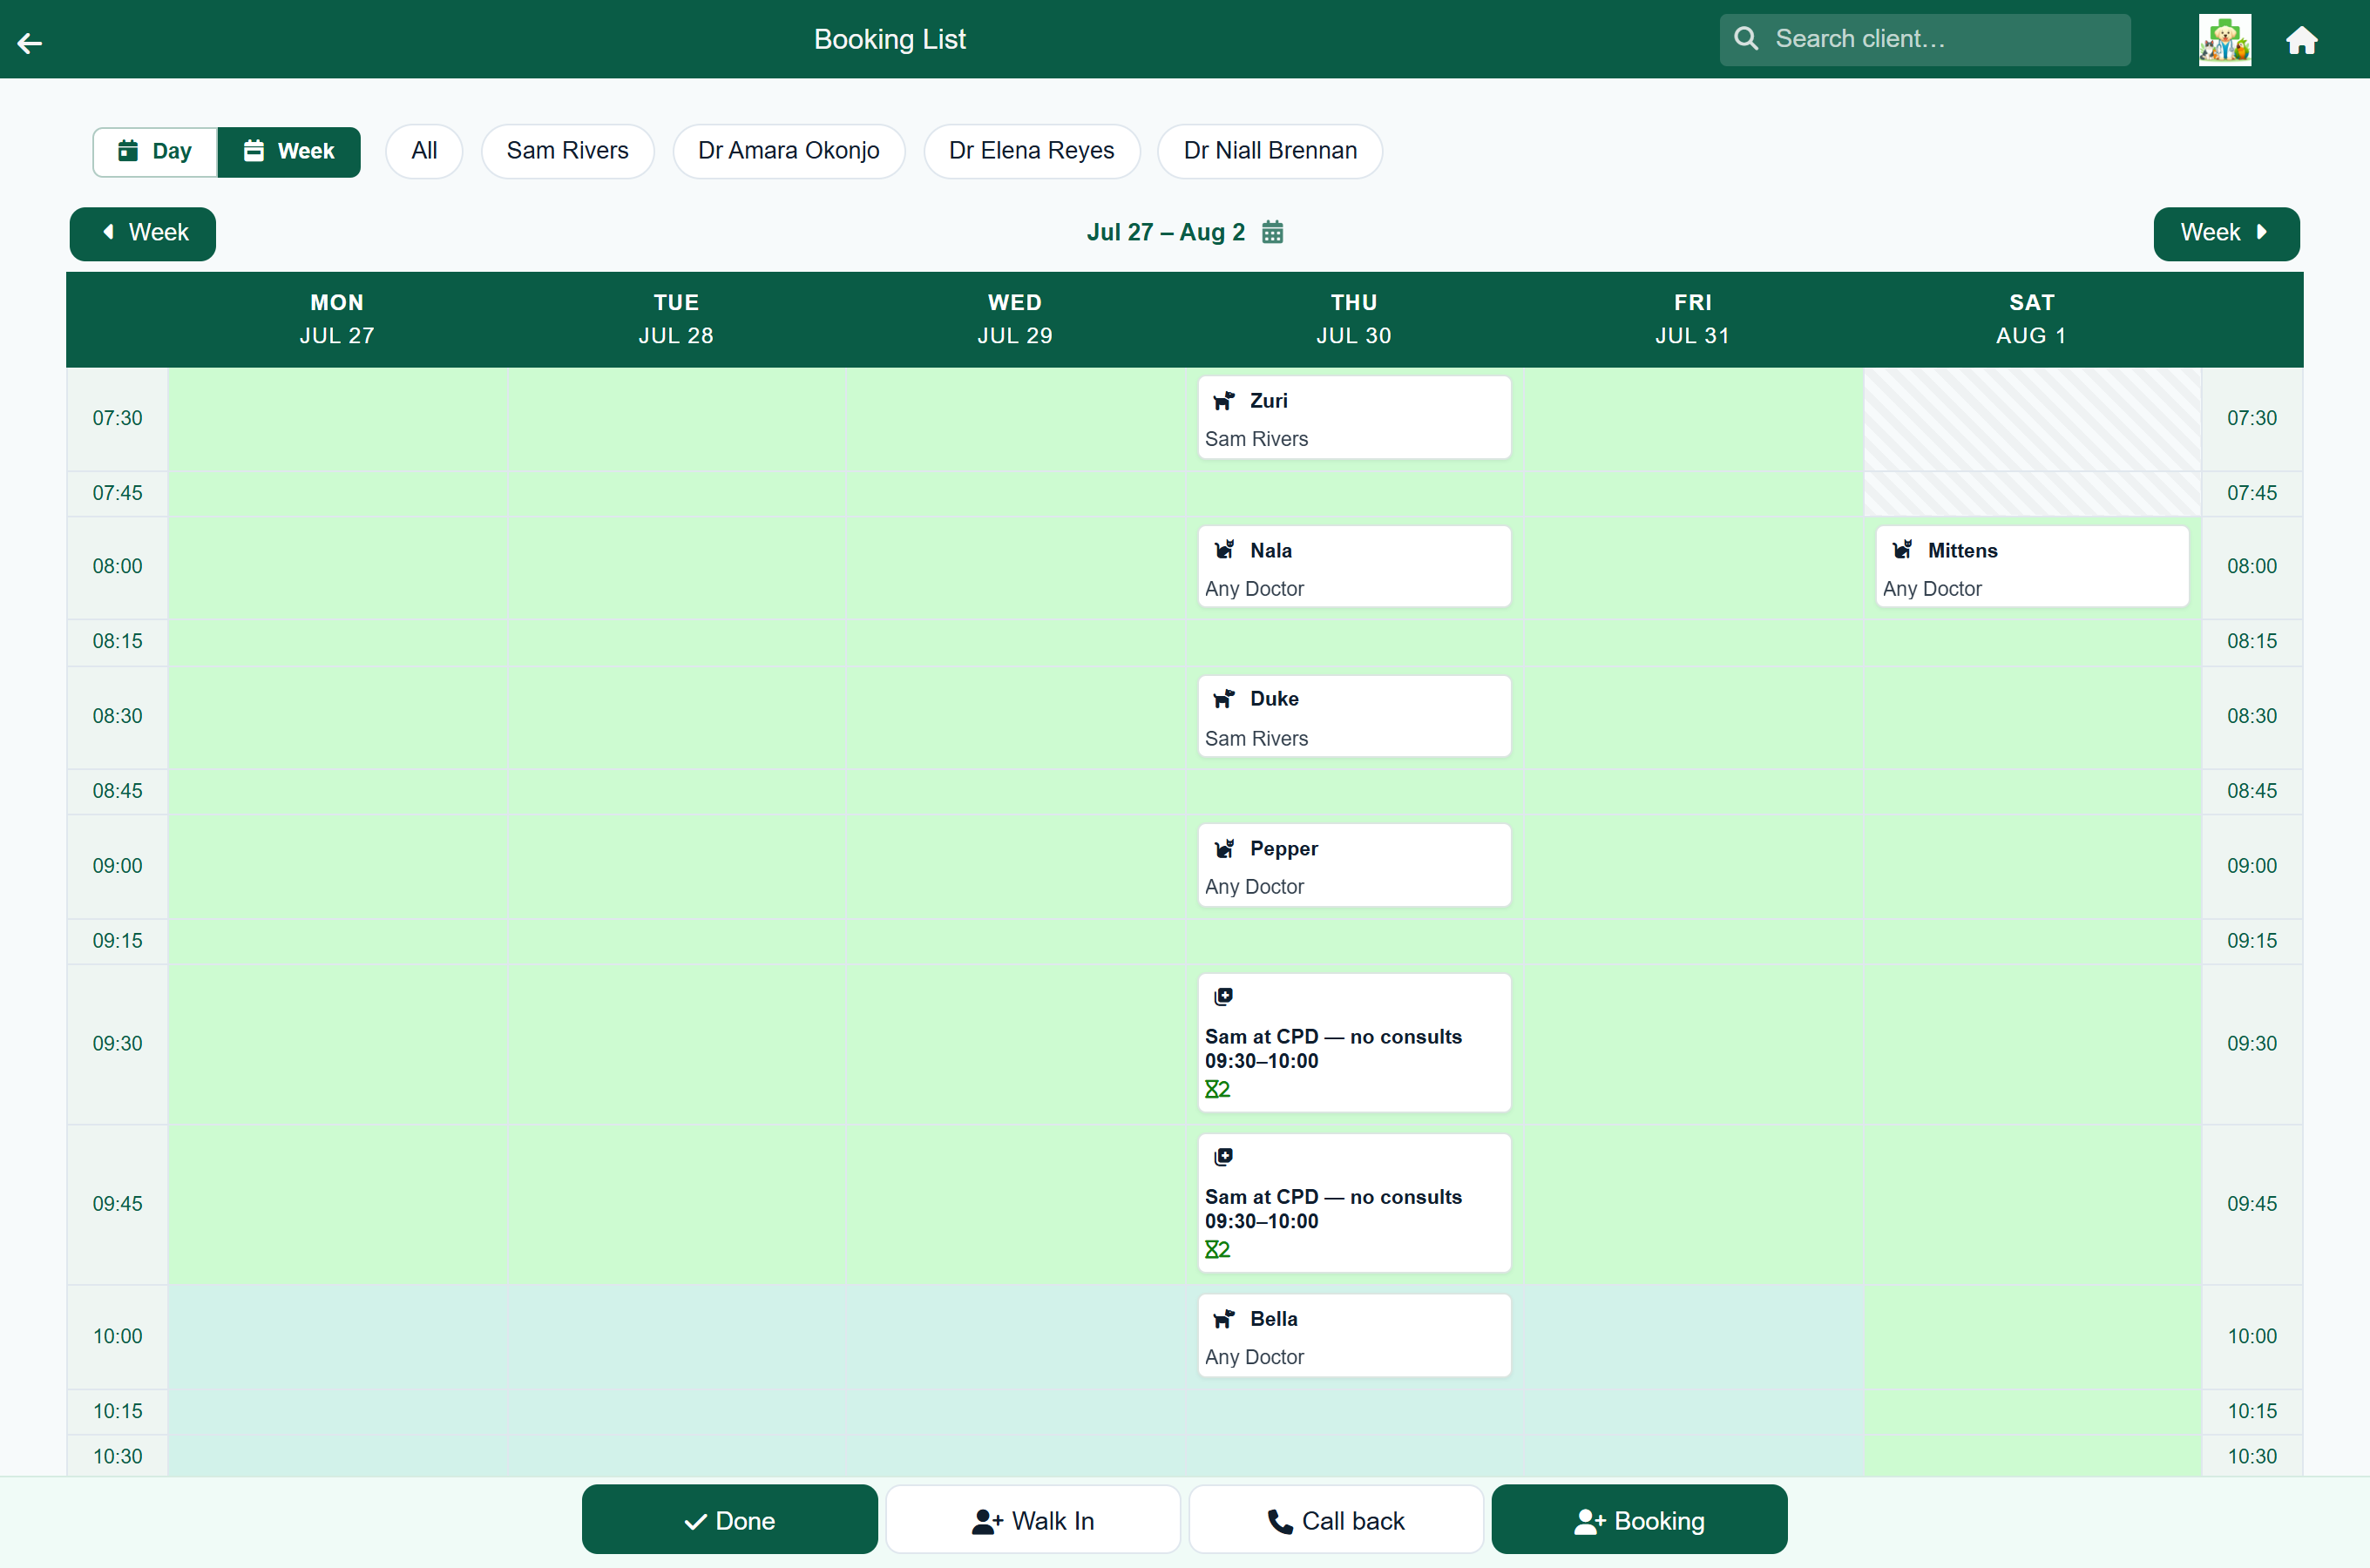The image size is (2370, 1568).
Task: Open Duke's appointment card
Action: tap(1353, 716)
